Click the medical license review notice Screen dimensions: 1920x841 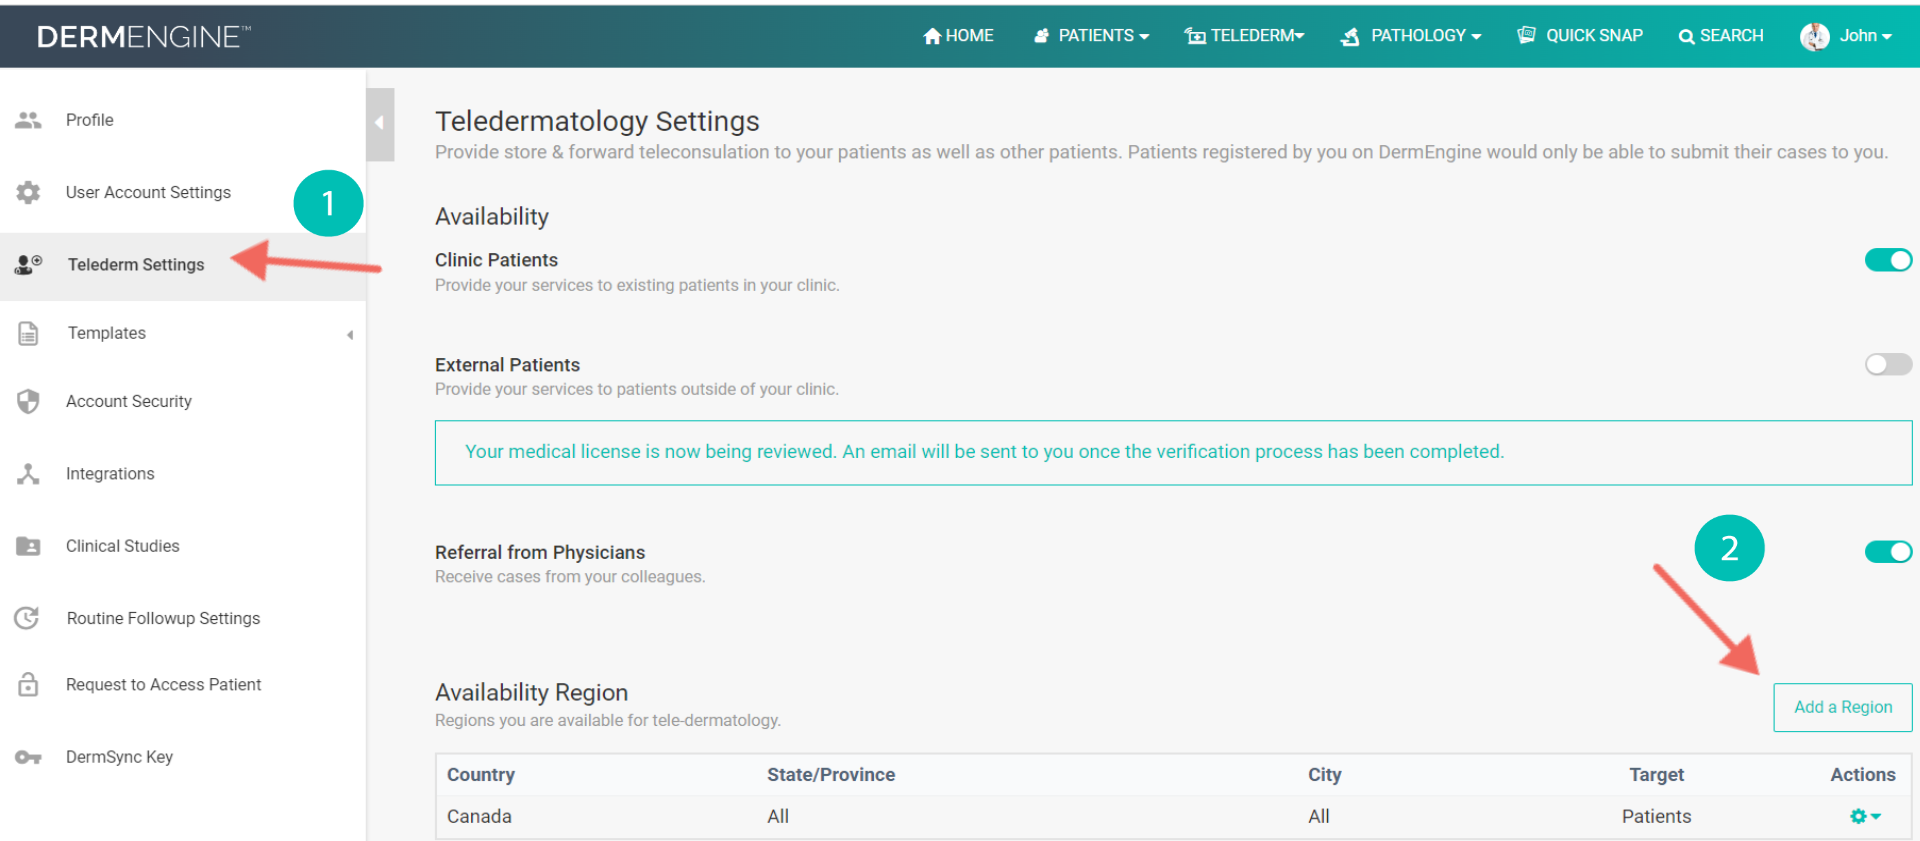click(1173, 452)
